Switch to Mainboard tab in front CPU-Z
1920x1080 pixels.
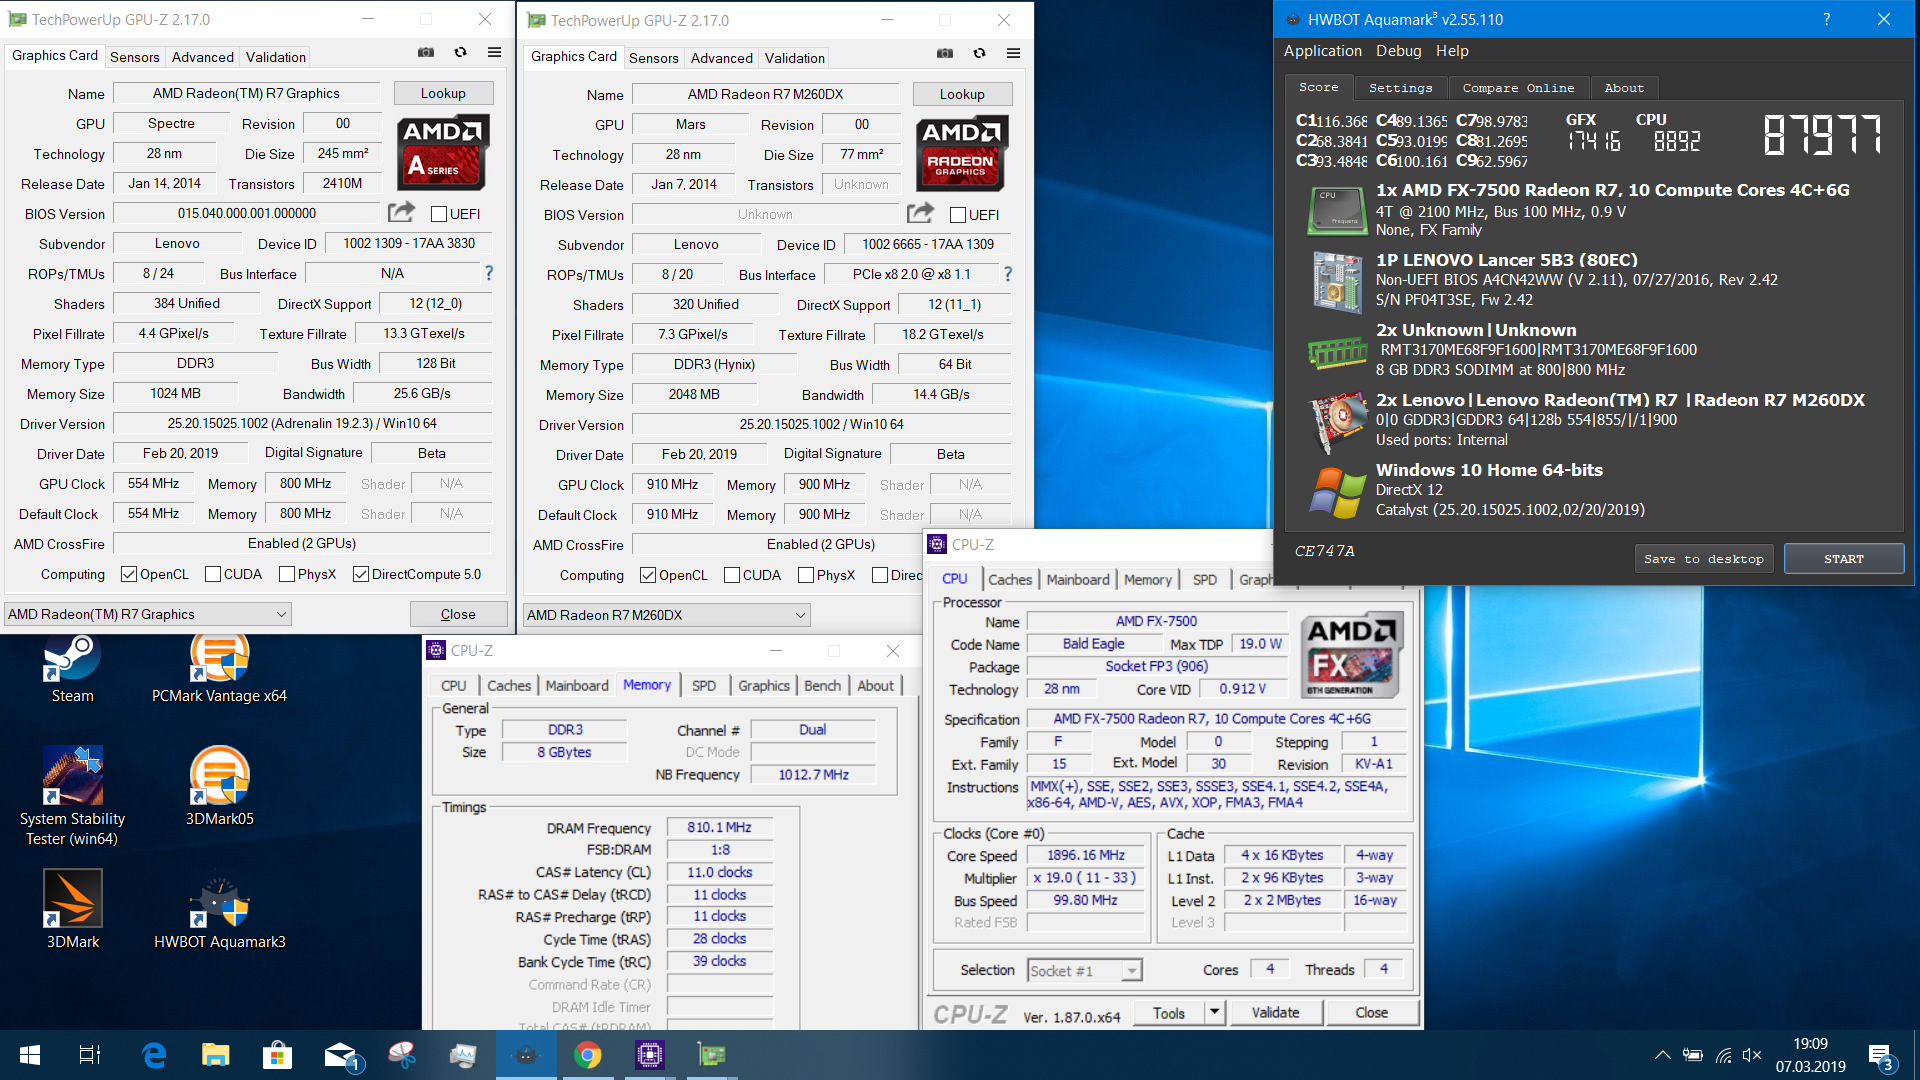click(x=1078, y=579)
